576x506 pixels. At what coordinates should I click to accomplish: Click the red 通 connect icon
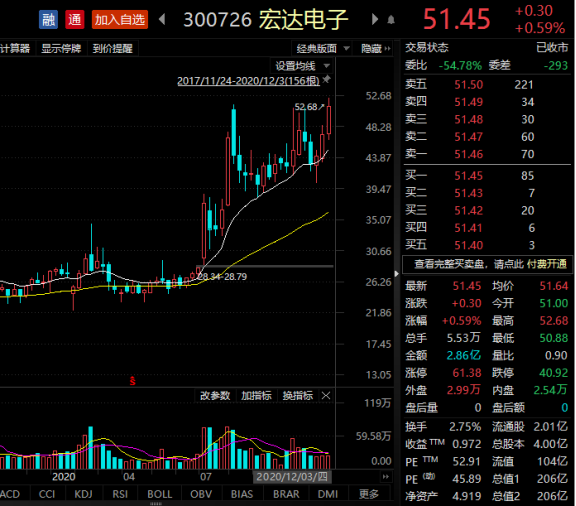click(x=75, y=19)
